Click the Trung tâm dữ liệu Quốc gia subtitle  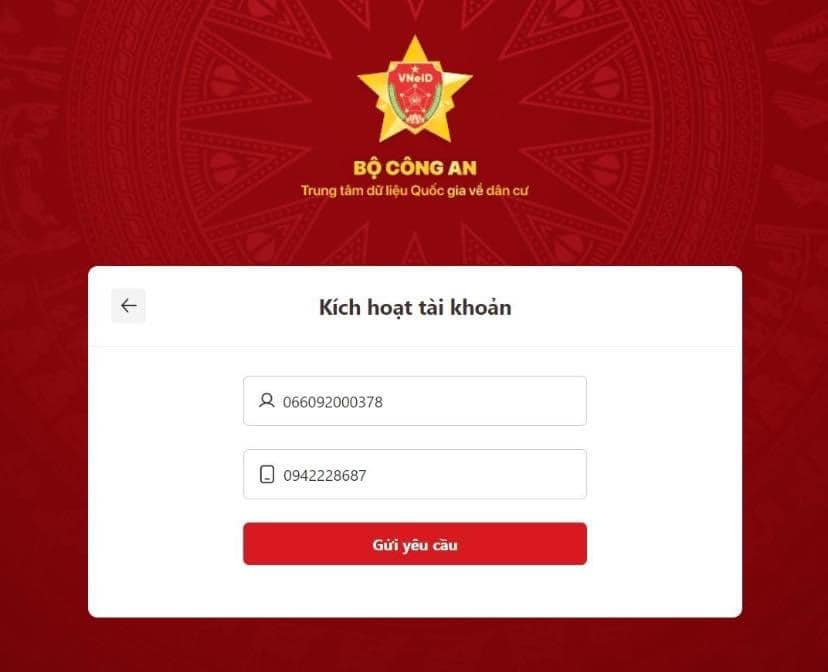415,191
